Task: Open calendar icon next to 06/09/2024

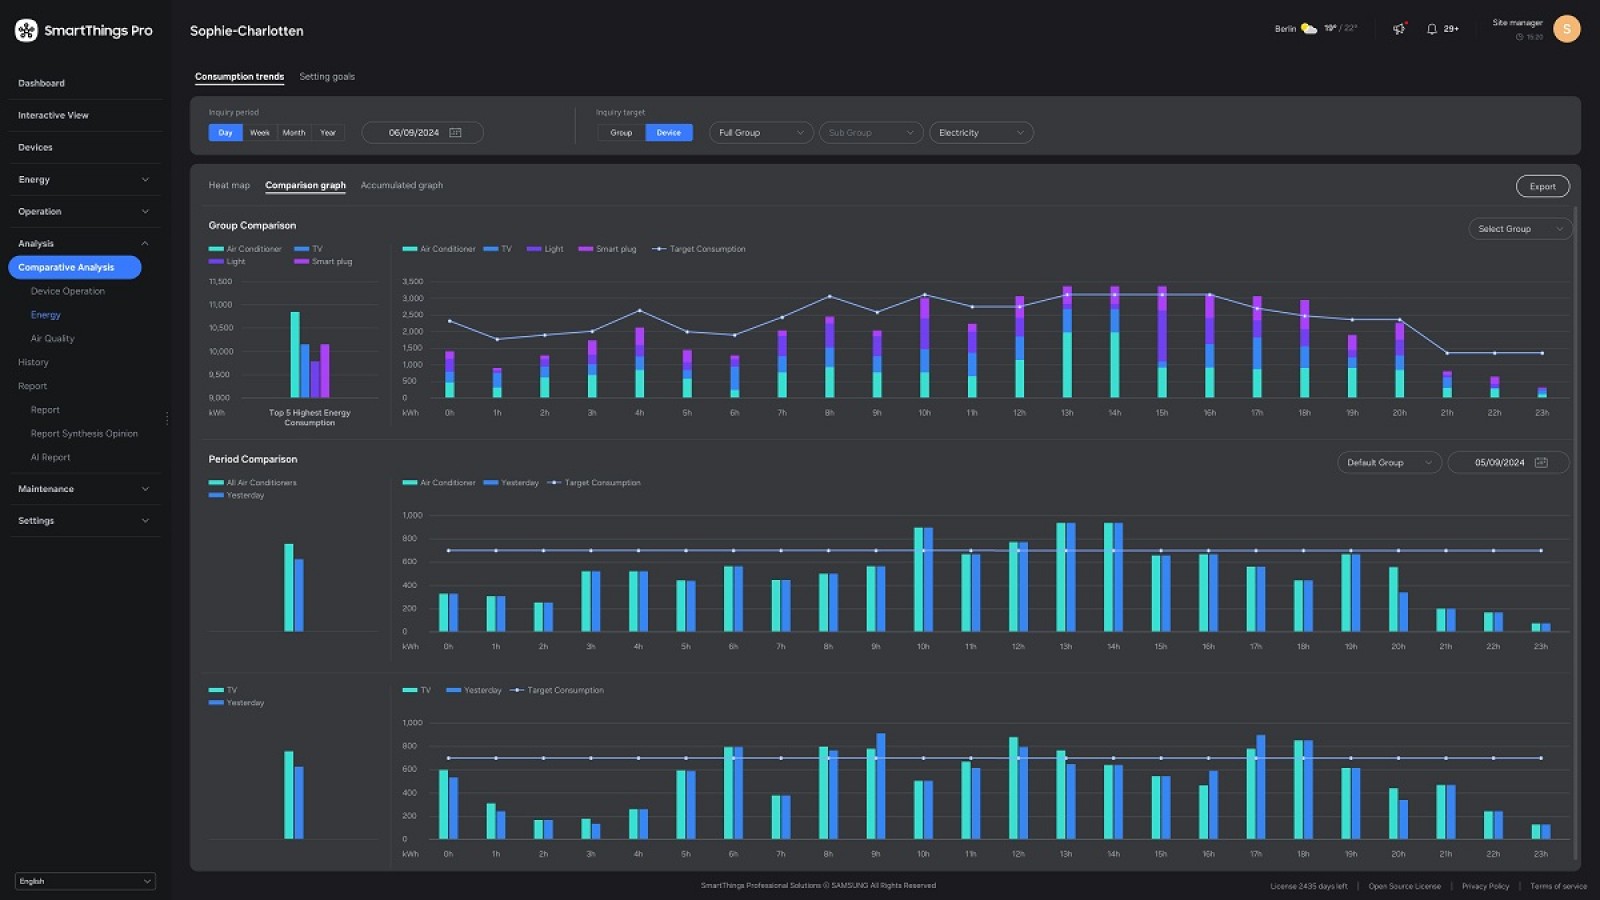Action: pos(456,133)
